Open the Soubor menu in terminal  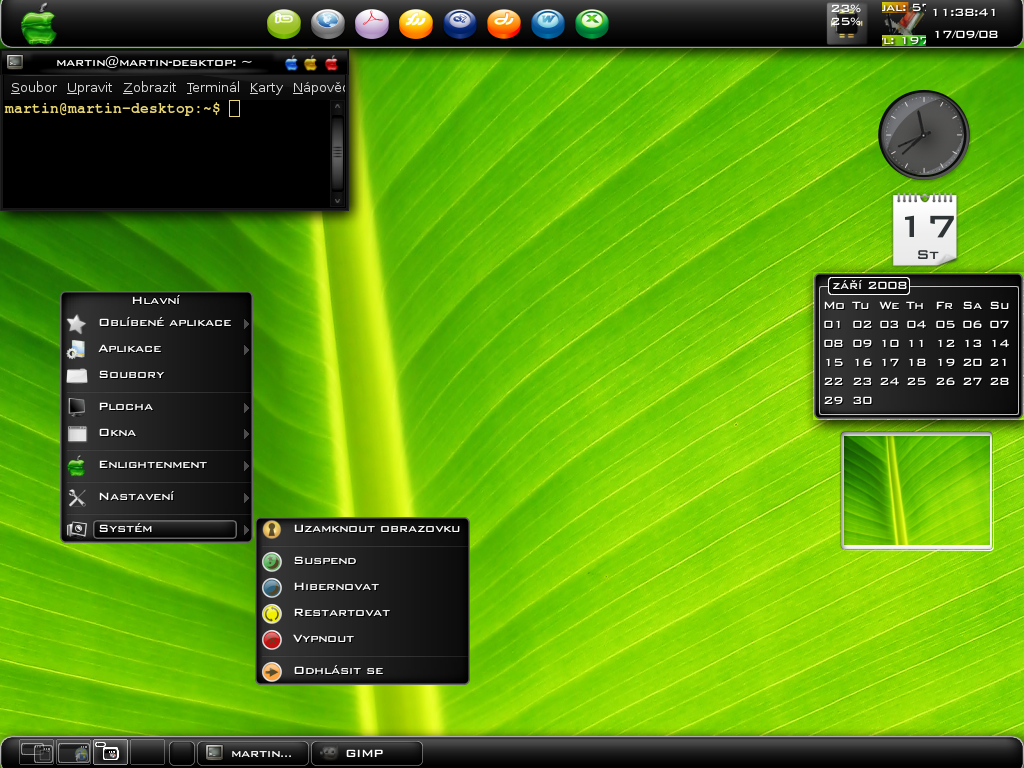point(34,88)
